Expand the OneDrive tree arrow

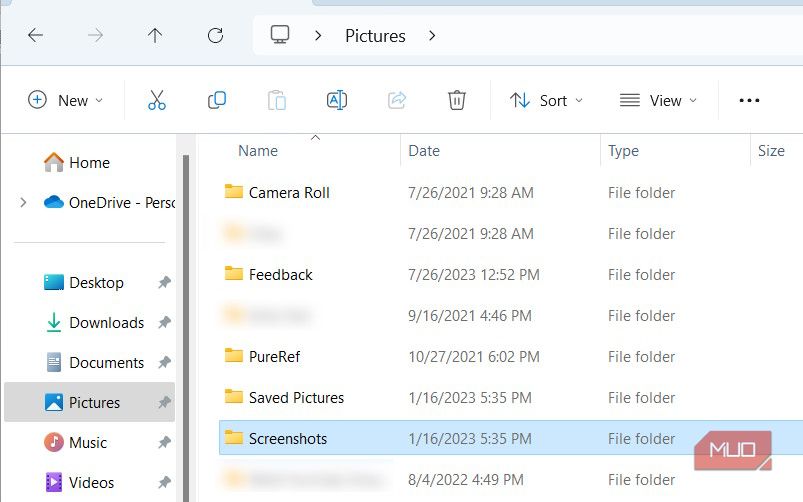click(x=23, y=202)
